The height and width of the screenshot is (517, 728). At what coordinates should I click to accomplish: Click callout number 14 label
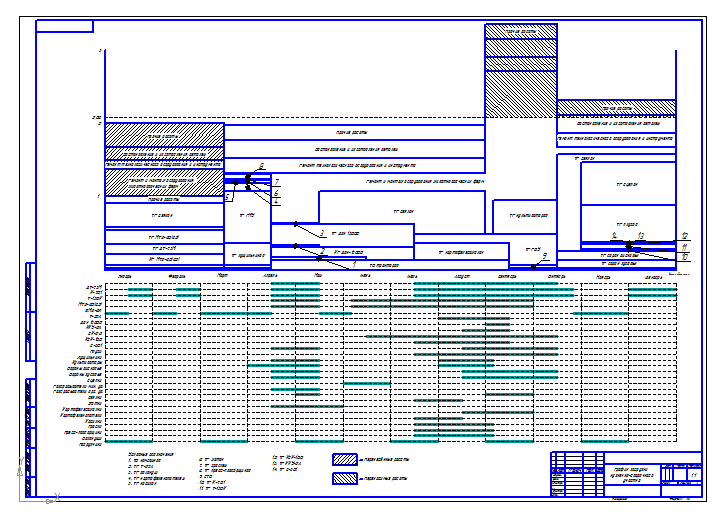[613, 236]
